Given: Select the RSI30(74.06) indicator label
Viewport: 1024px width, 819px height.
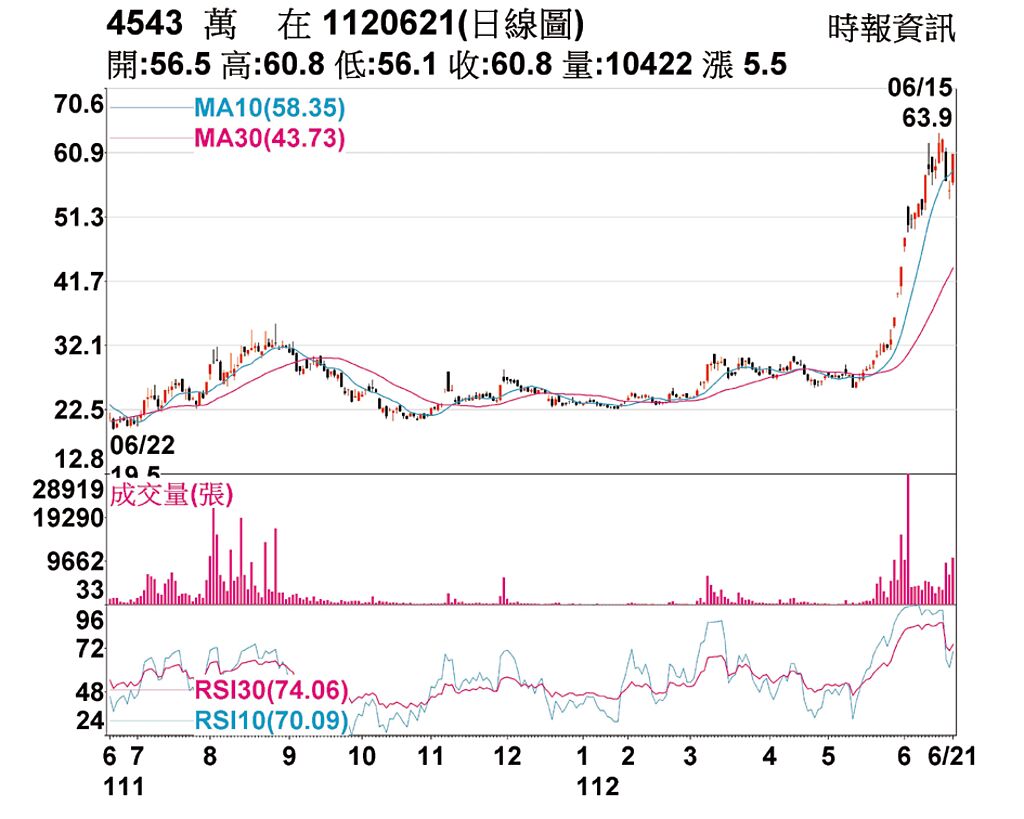Looking at the screenshot, I should (271, 689).
